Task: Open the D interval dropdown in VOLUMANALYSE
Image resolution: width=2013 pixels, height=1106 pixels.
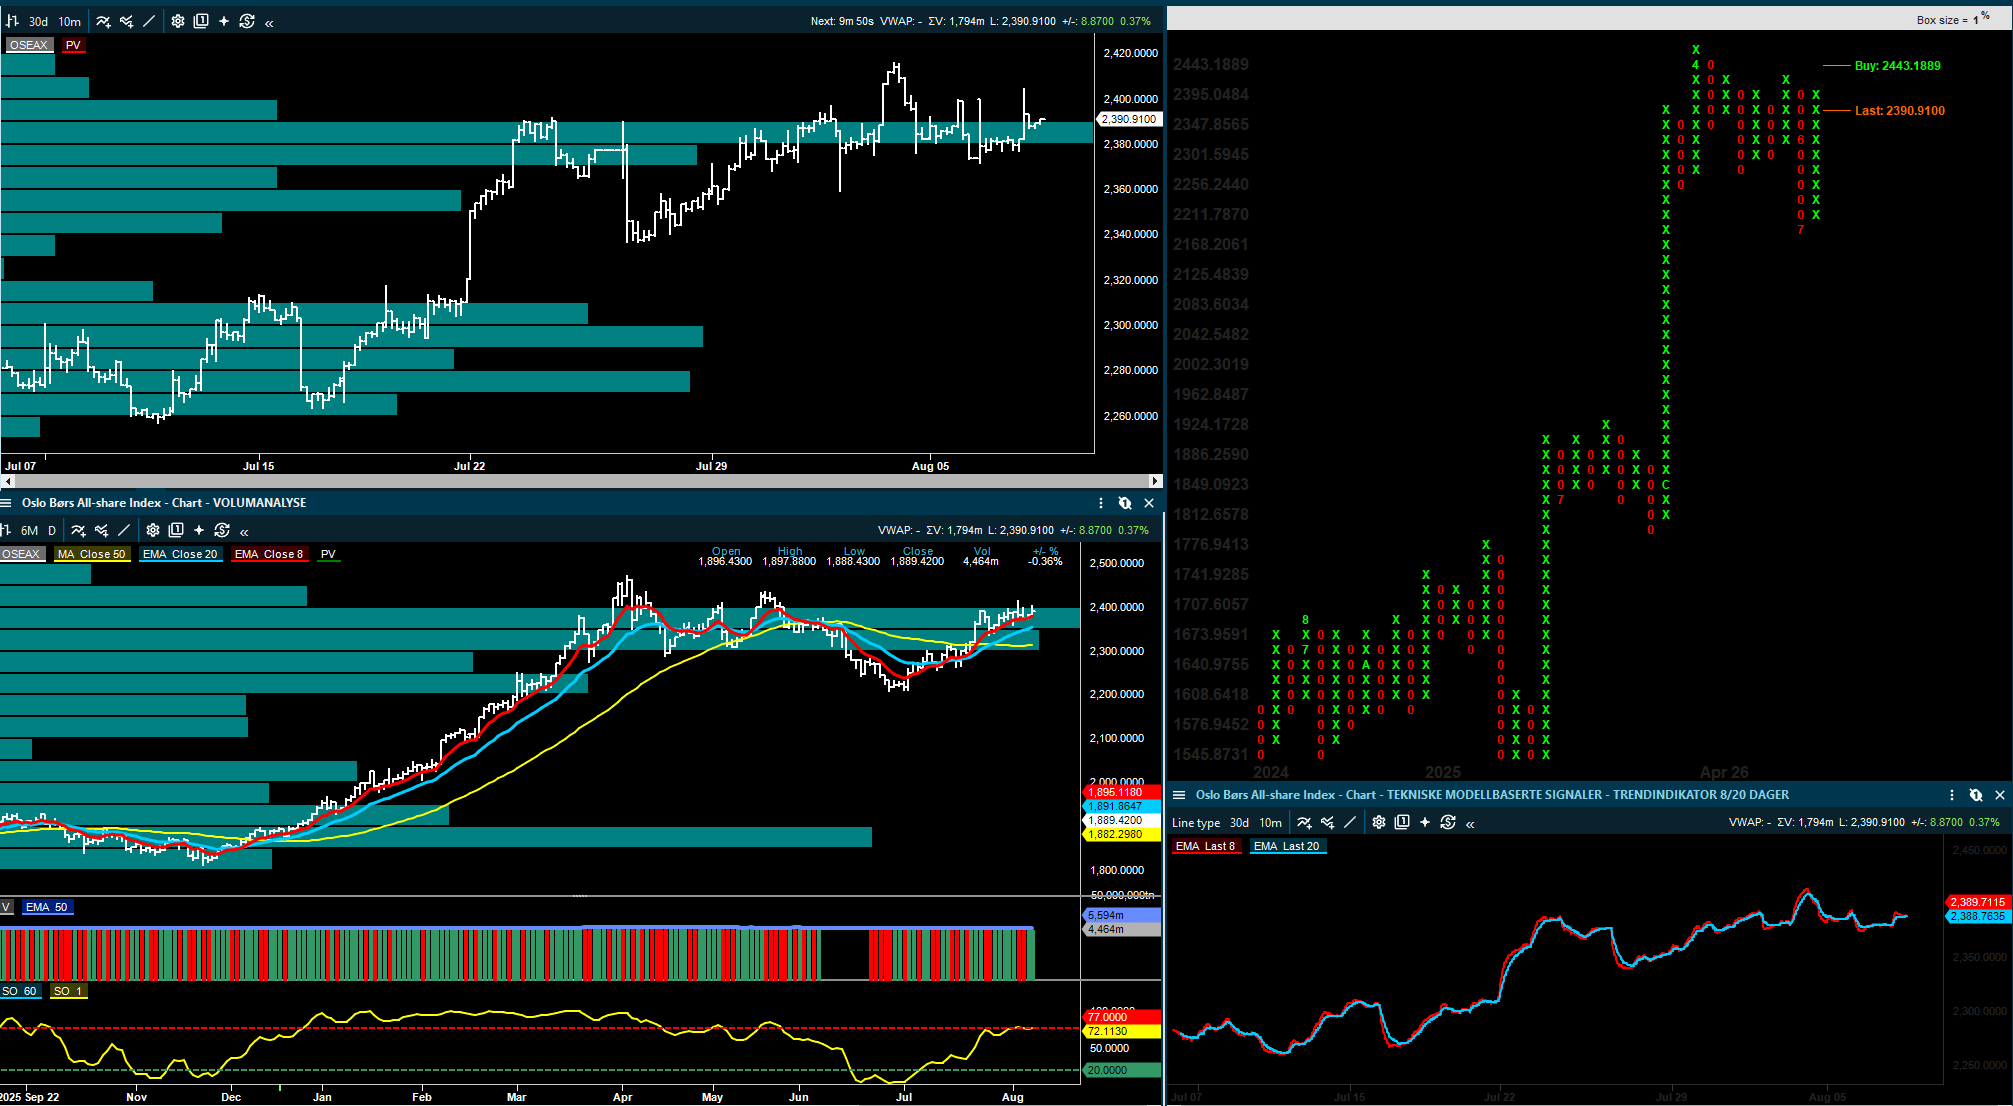Action: tap(52, 530)
